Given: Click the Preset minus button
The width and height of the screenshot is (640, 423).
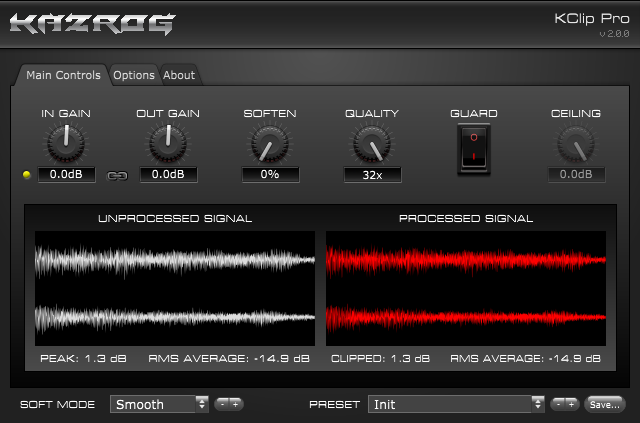Looking at the screenshot, I should 558,404.
